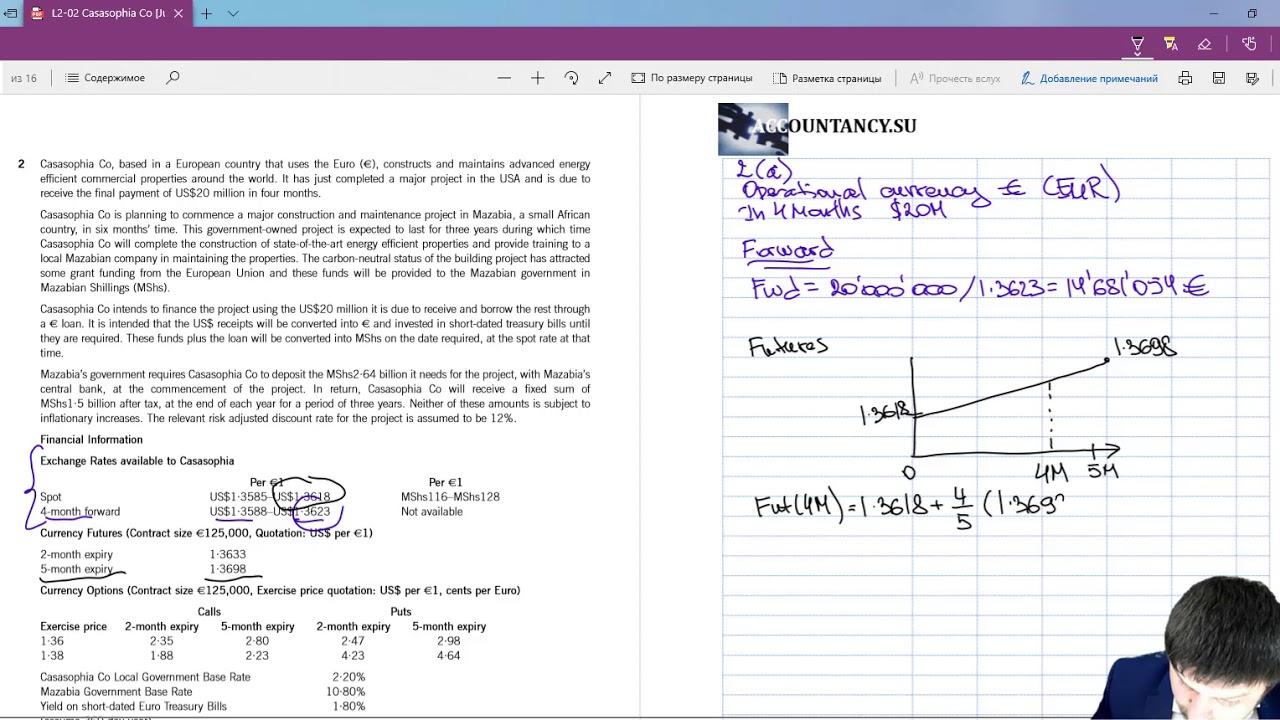Screen dimensions: 1280x720
Task: Click rate value '10·80%'
Action: click(346, 692)
